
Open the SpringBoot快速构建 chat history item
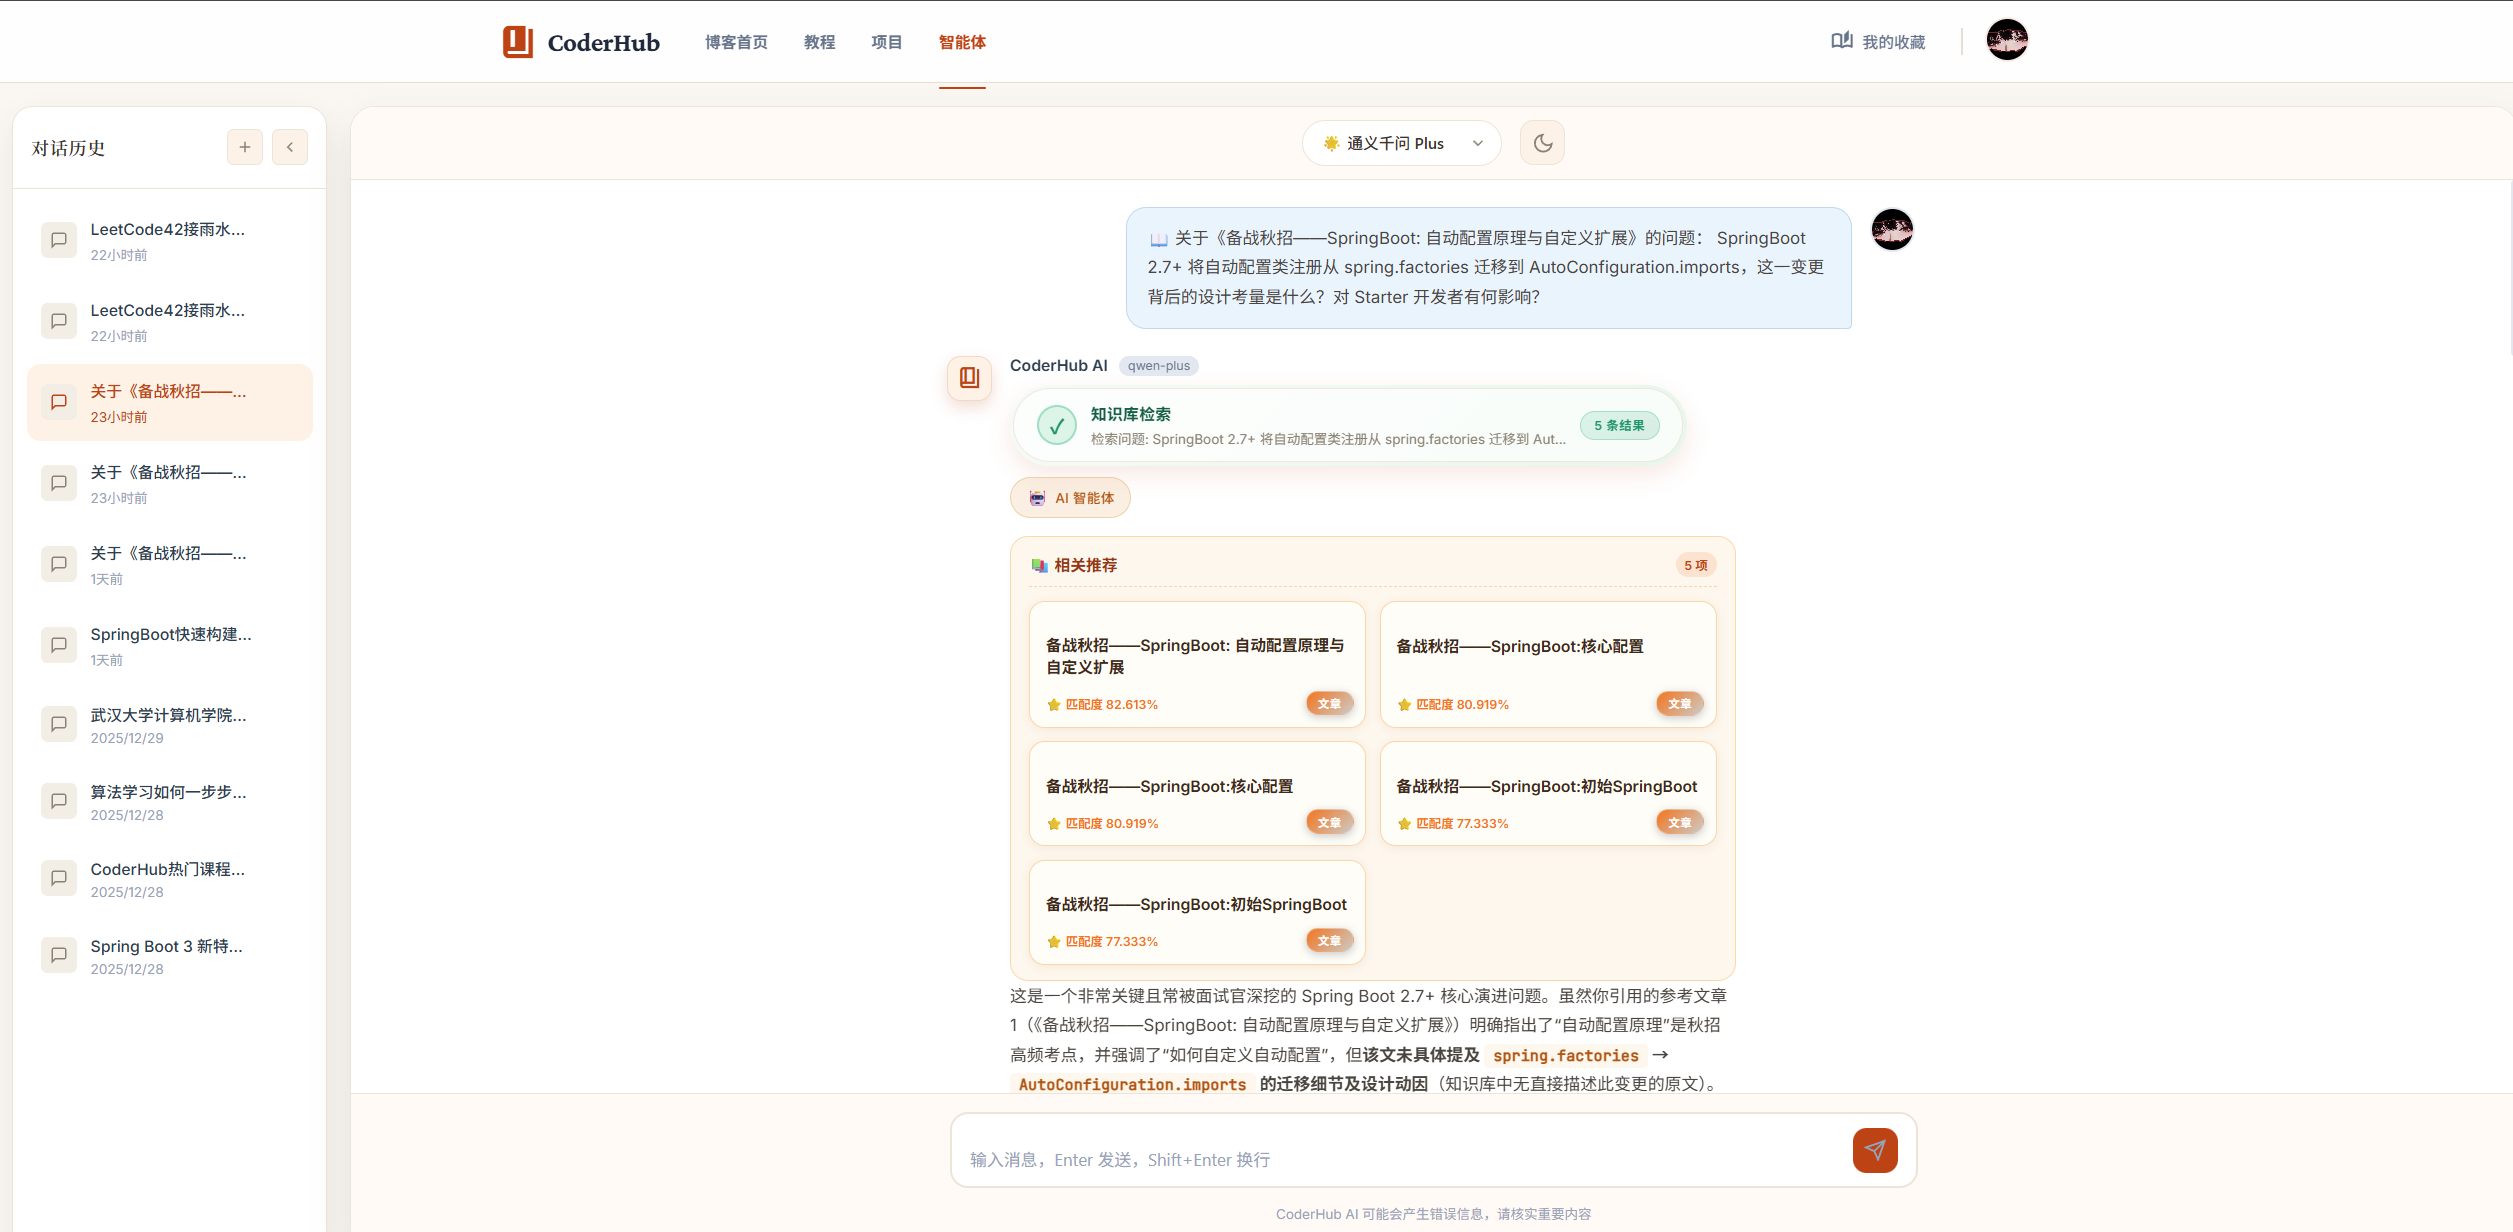click(x=170, y=645)
